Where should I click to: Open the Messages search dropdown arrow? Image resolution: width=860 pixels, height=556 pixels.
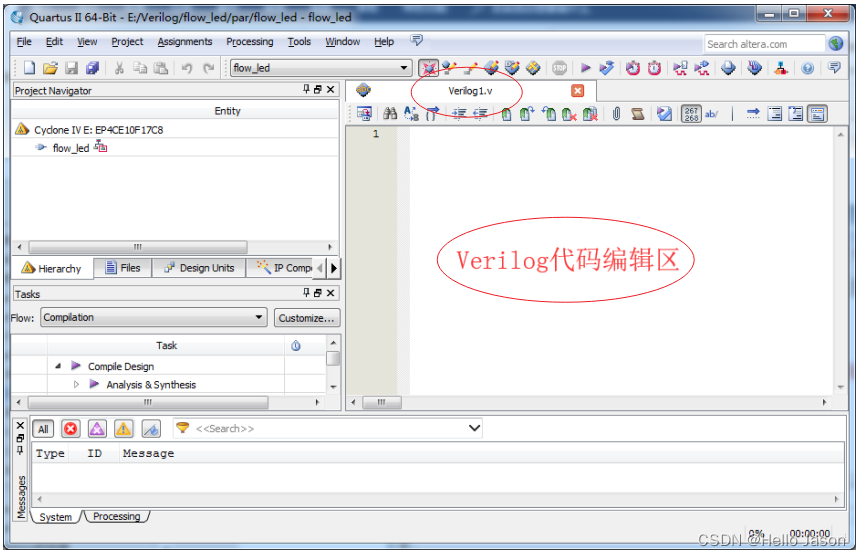tap(474, 428)
